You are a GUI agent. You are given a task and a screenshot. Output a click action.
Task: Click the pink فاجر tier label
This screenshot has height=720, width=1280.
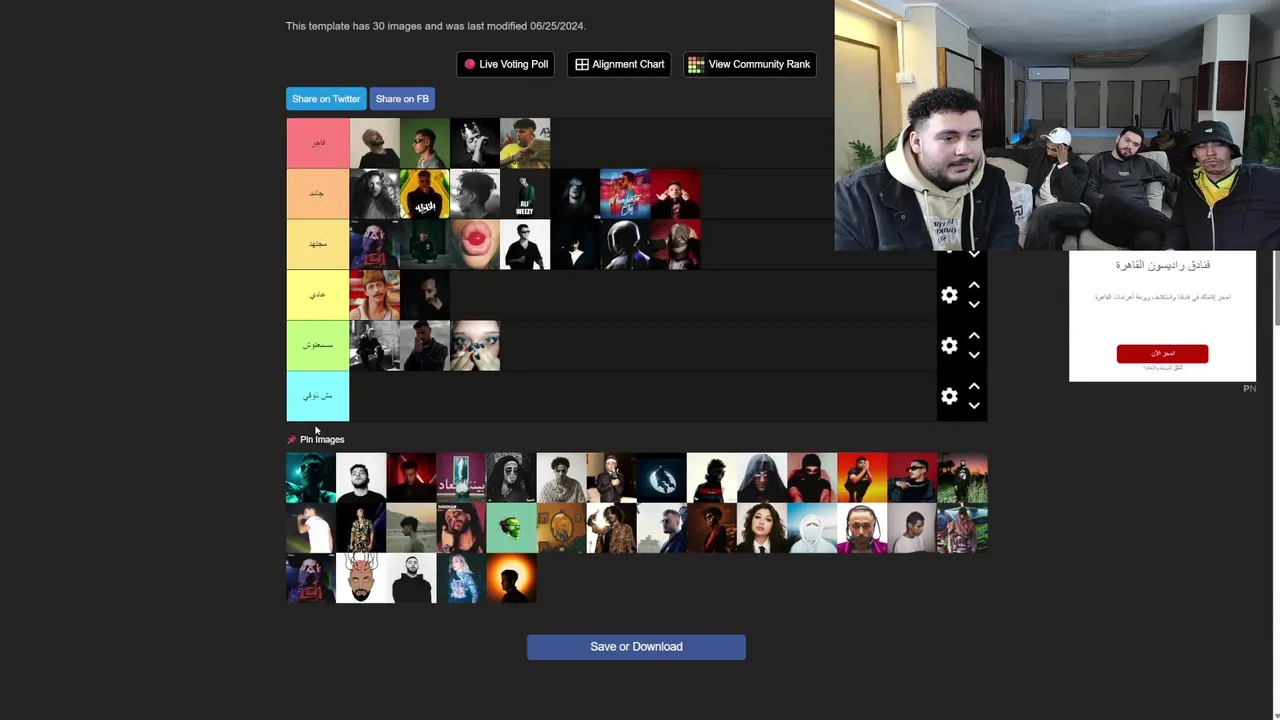click(318, 143)
